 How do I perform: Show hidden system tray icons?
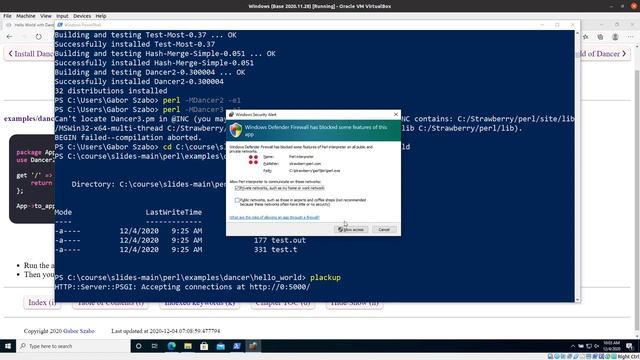(573, 346)
